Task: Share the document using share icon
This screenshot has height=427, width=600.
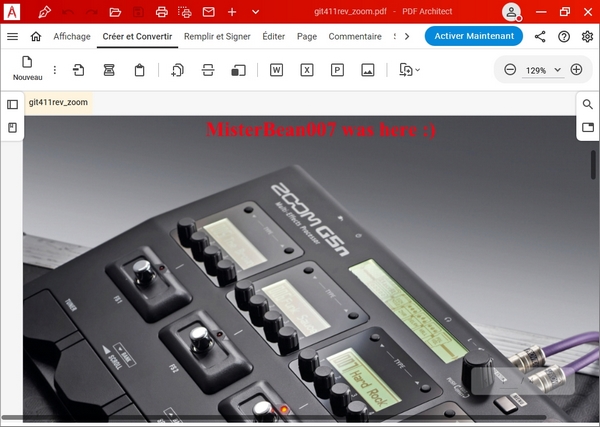Action: coord(540,36)
